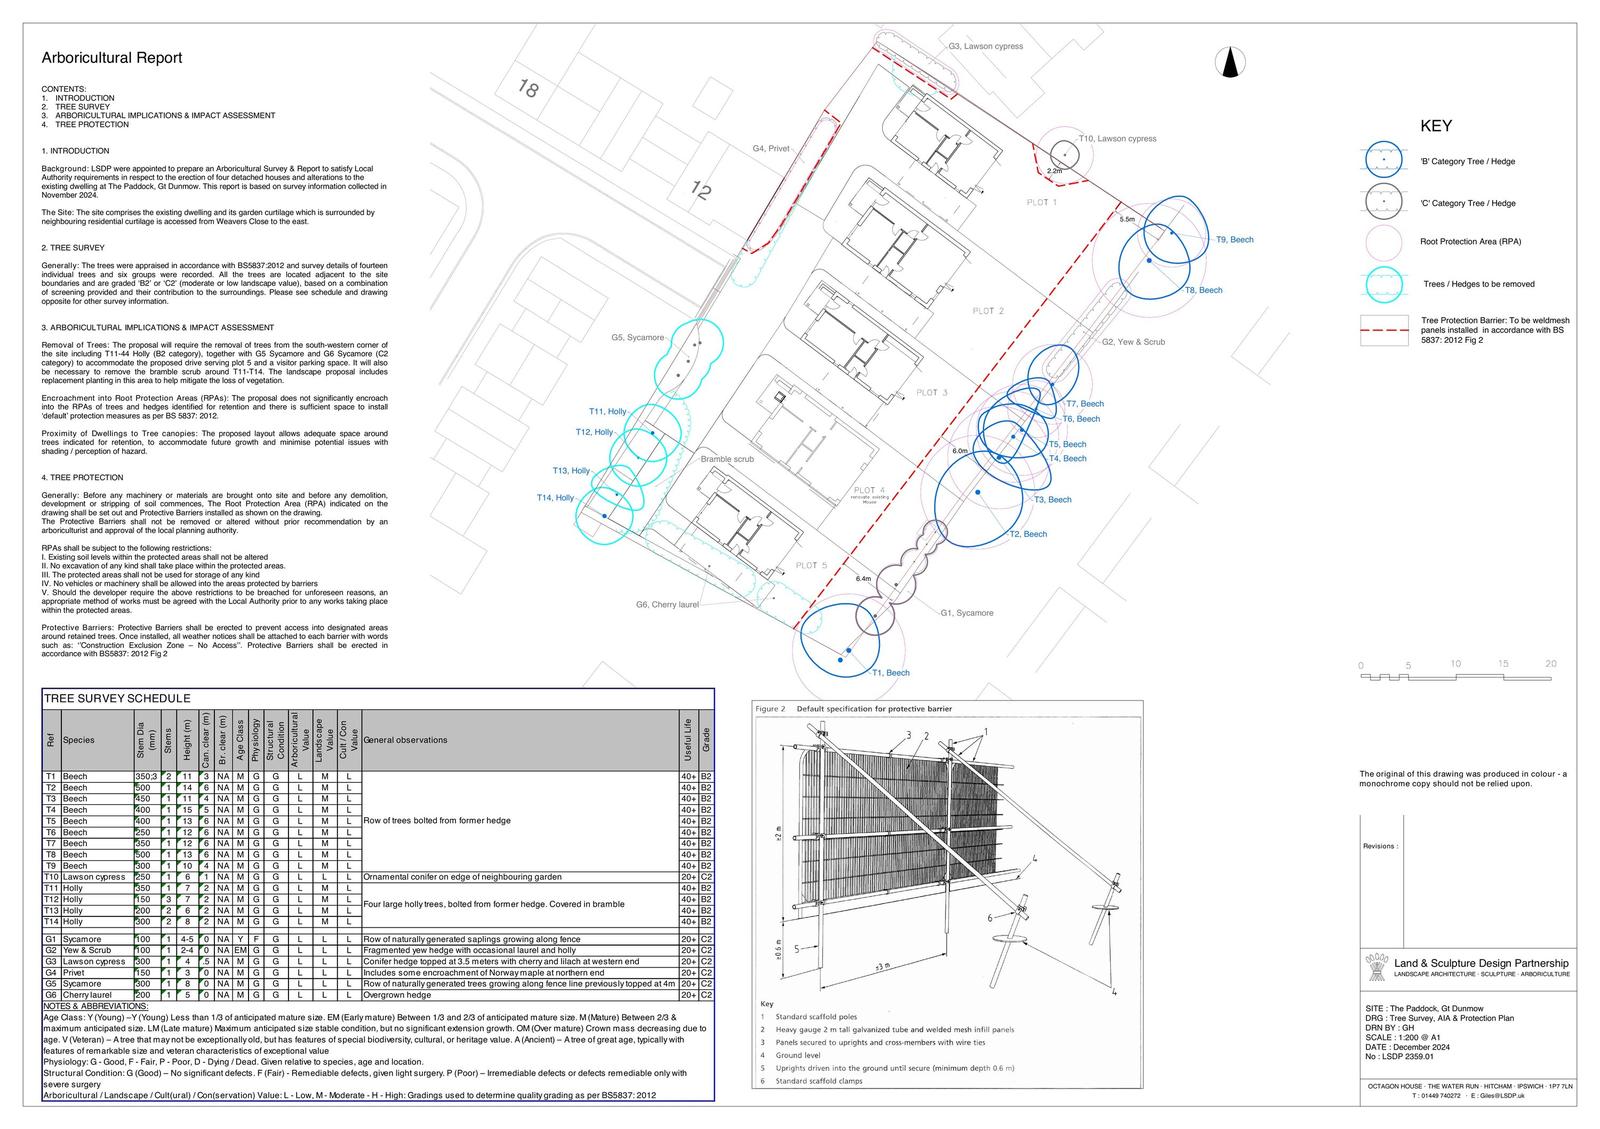Click the T10 Lawson cypress tree circle on plan
The image size is (1600, 1129).
click(1064, 155)
